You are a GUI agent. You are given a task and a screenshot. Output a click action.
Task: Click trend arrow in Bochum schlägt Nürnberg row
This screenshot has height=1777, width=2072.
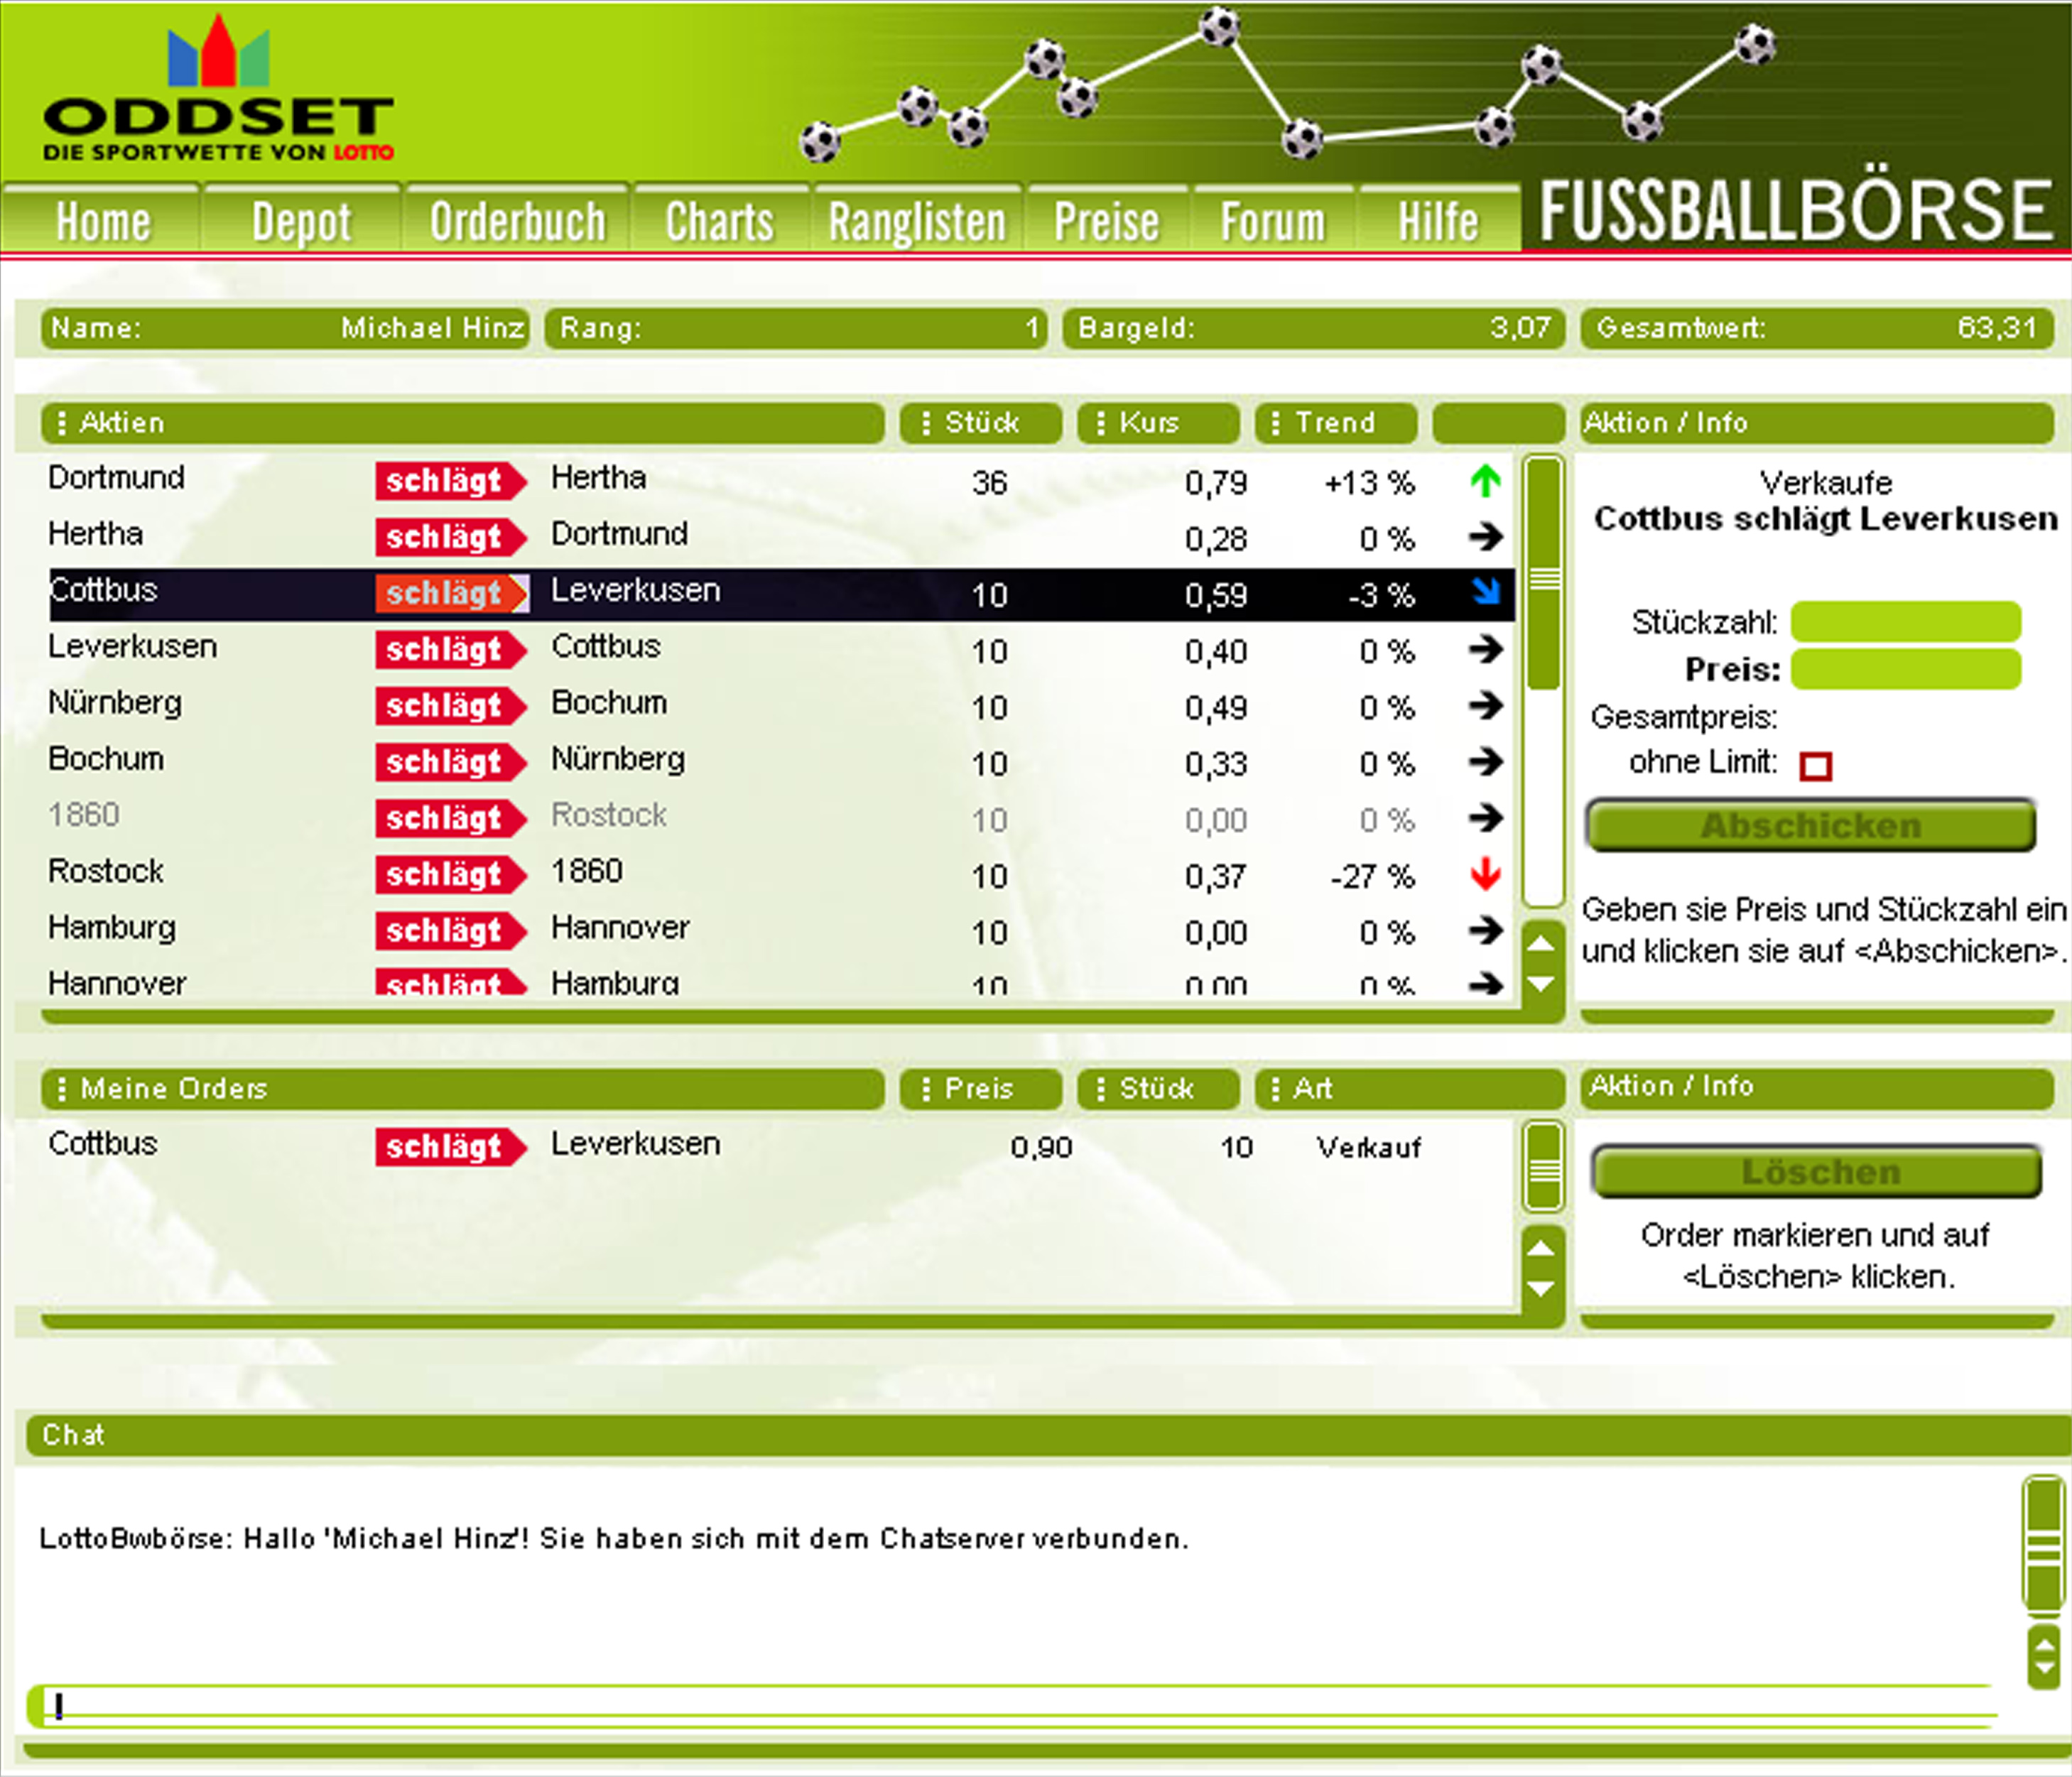pyautogui.click(x=1485, y=762)
